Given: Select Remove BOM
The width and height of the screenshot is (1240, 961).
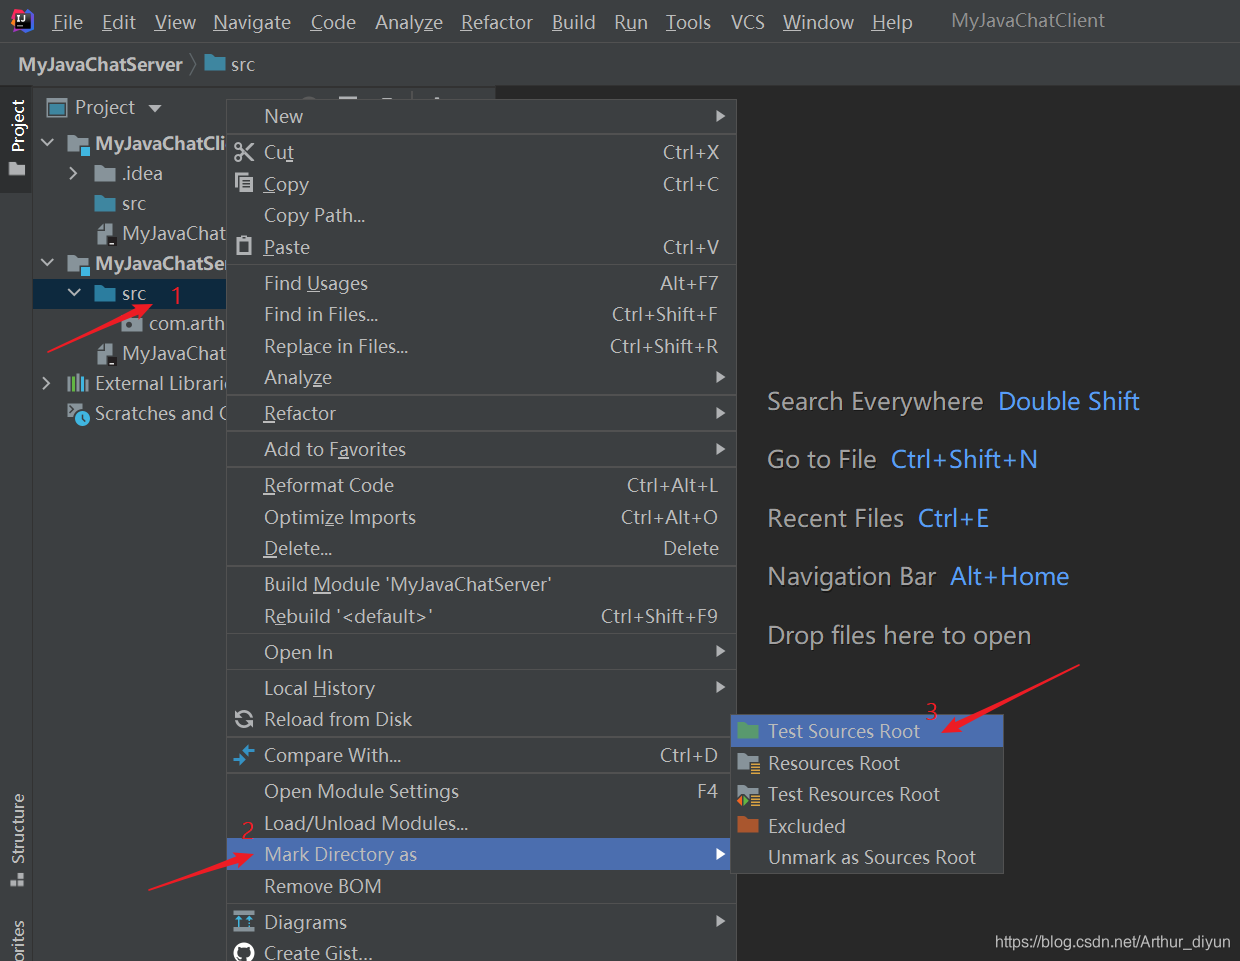Looking at the screenshot, I should click(x=481, y=886).
